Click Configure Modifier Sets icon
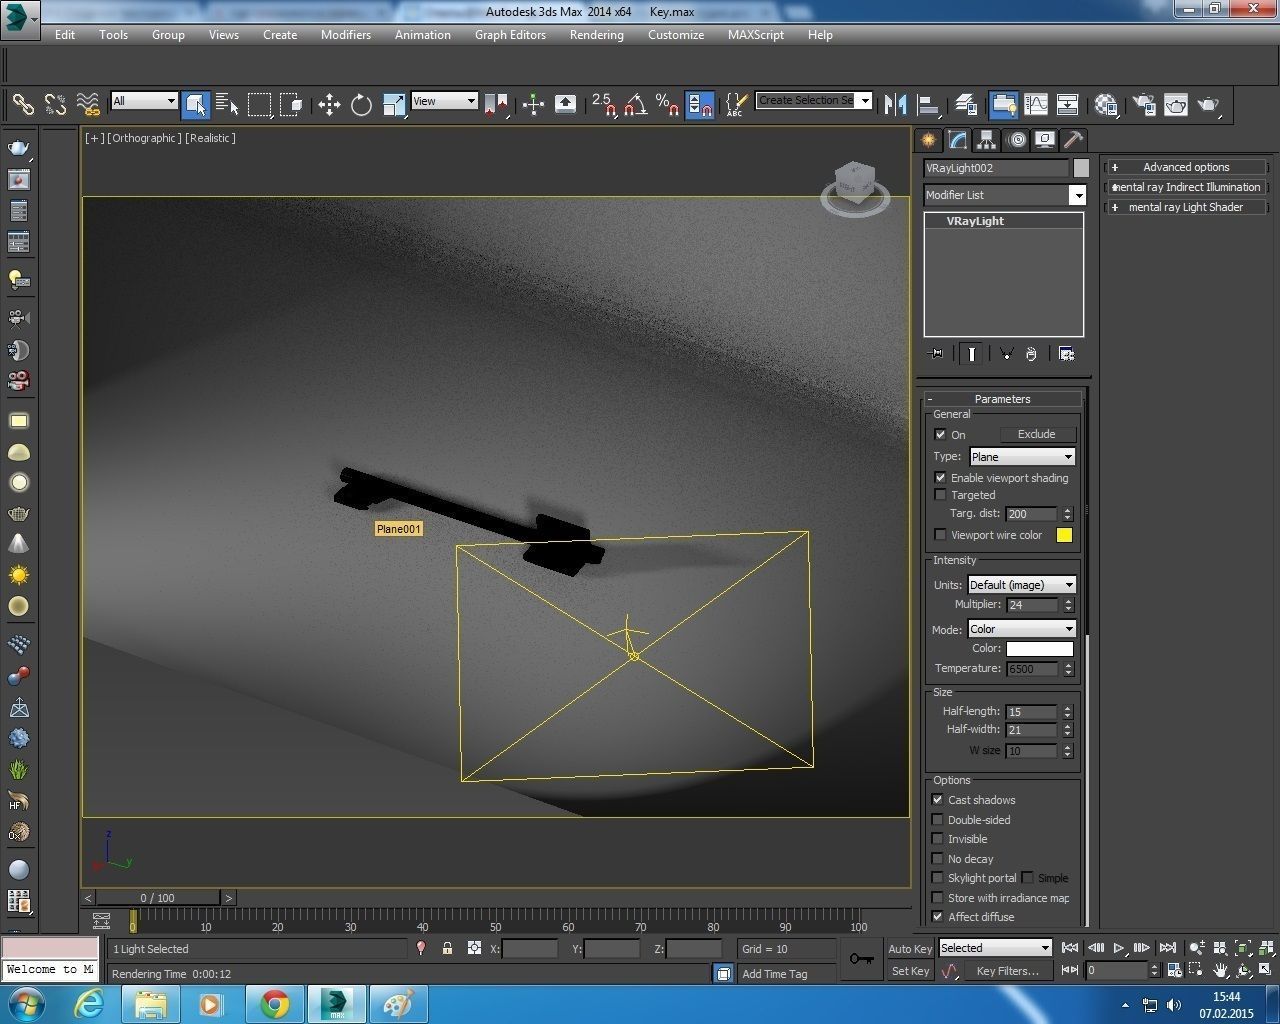 coord(1066,353)
